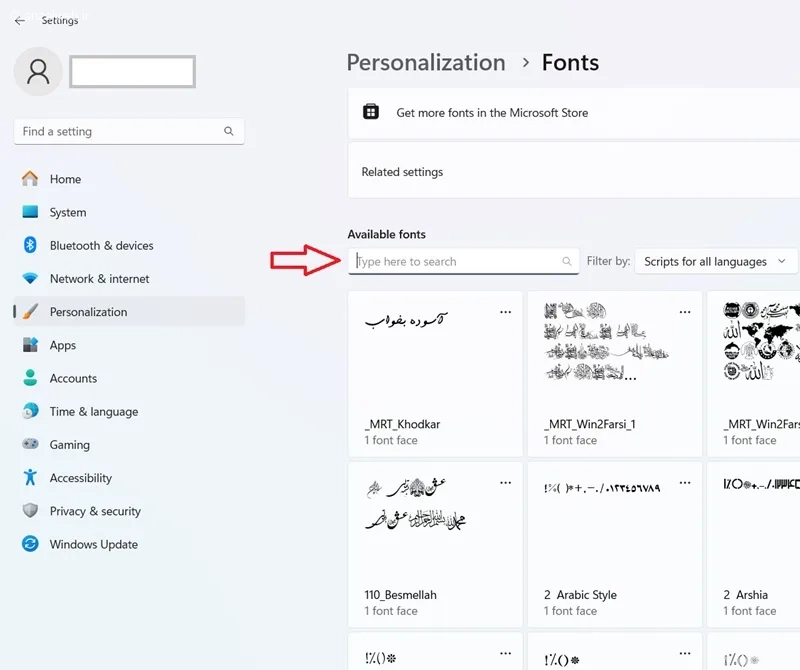Select the Windows Update refresh icon

pyautogui.click(x=30, y=544)
